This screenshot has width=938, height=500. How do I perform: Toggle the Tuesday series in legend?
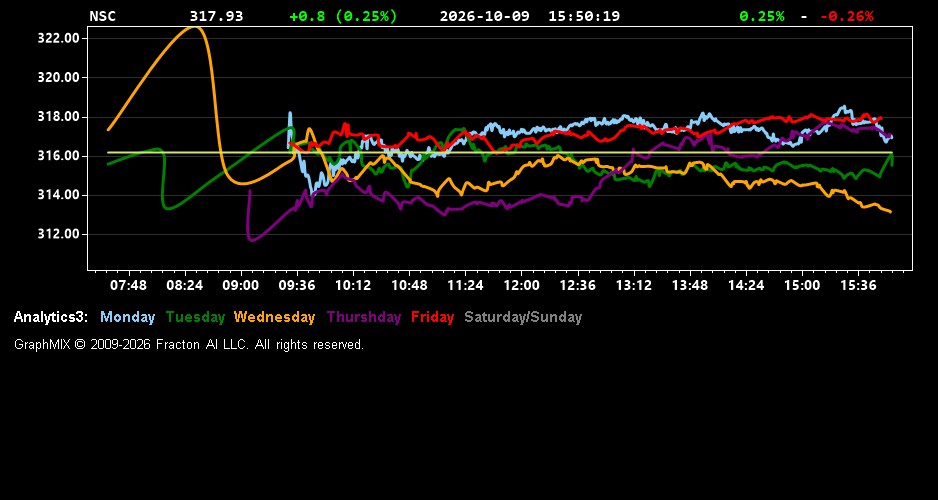coord(195,318)
